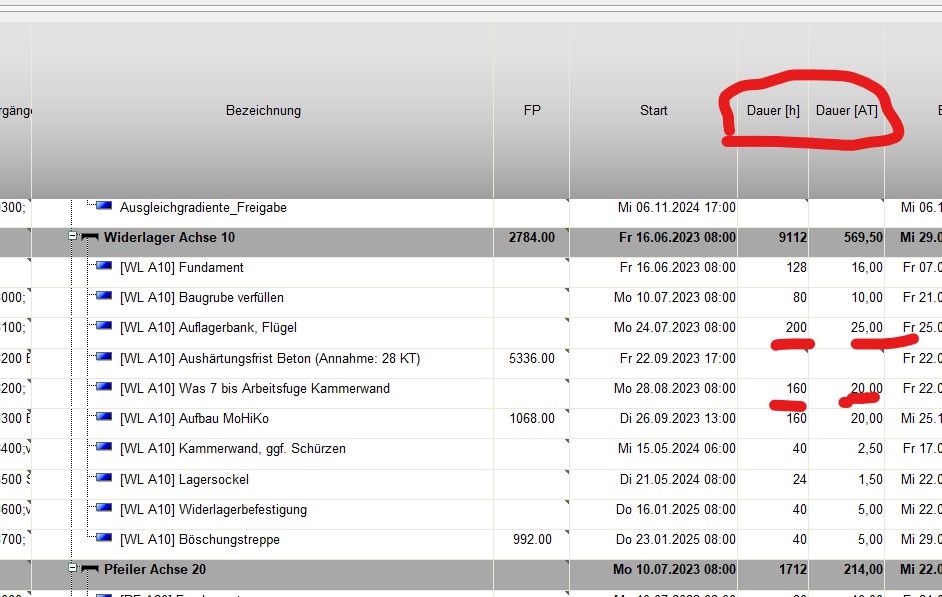The image size is (942, 597).
Task: Click the blue icon next to [WL A10] Aufbau MoHiKo
Action: coord(104,418)
